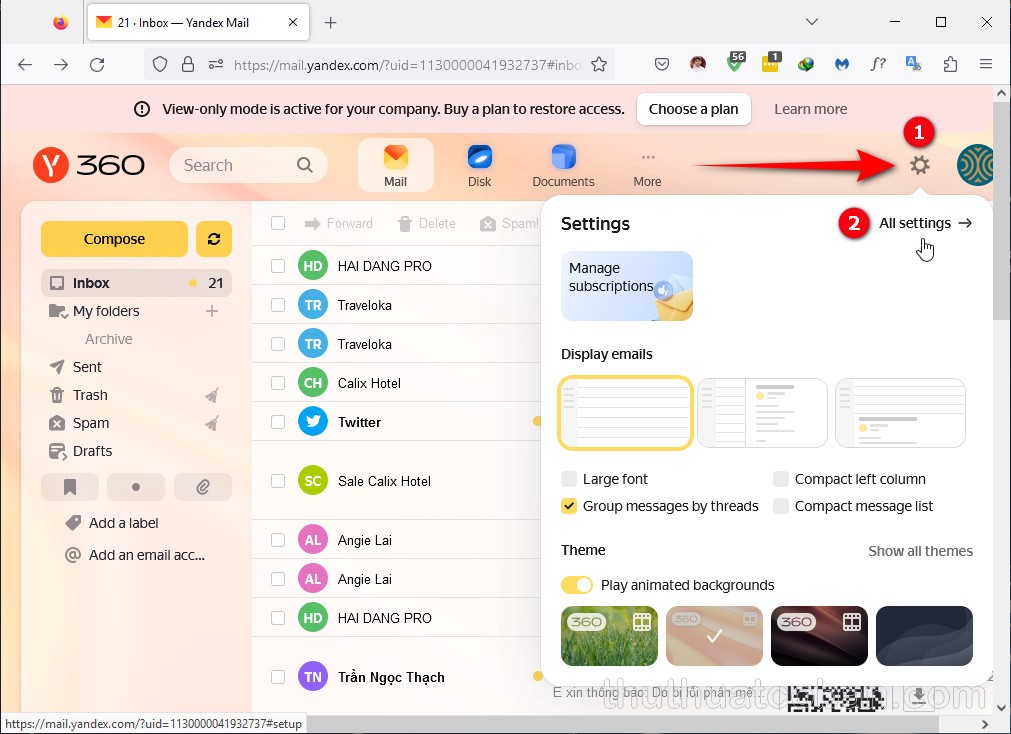Open Firefox list all tabs dropdown
The width and height of the screenshot is (1011, 734).
pyautogui.click(x=813, y=22)
